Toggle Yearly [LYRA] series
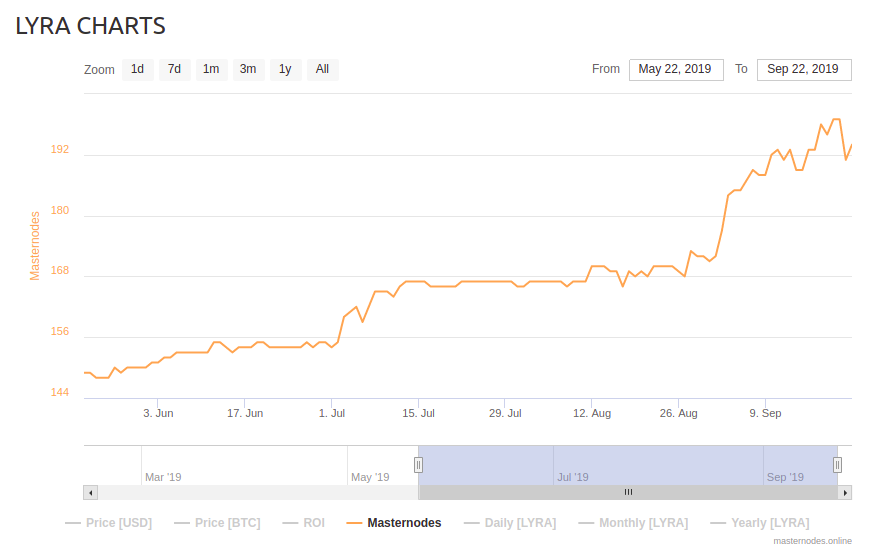This screenshot has height=559, width=886. coord(760,523)
